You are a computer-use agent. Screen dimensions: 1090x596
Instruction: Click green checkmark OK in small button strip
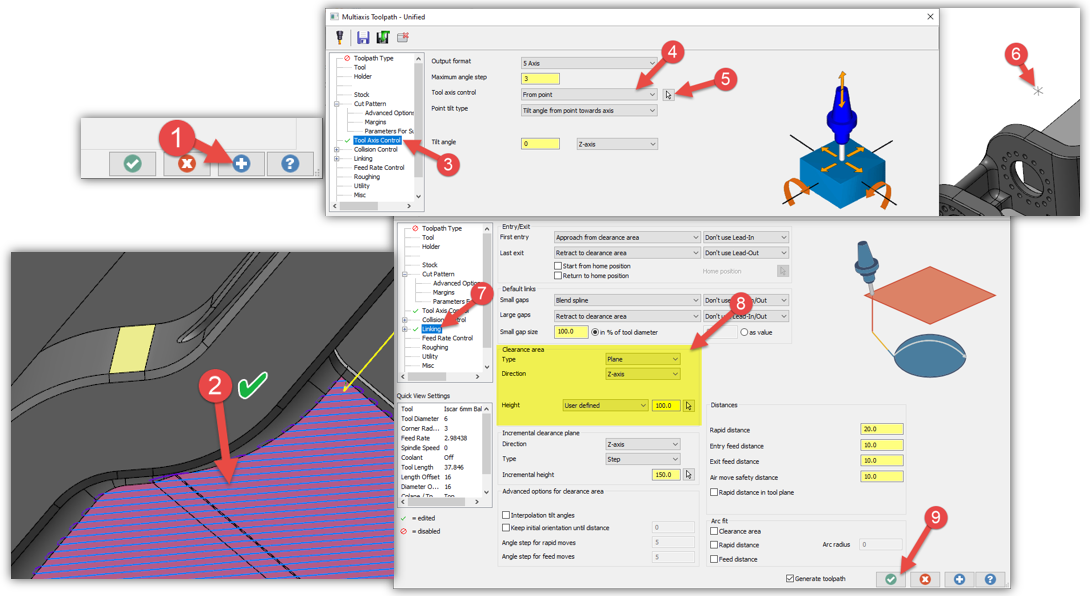coord(132,164)
